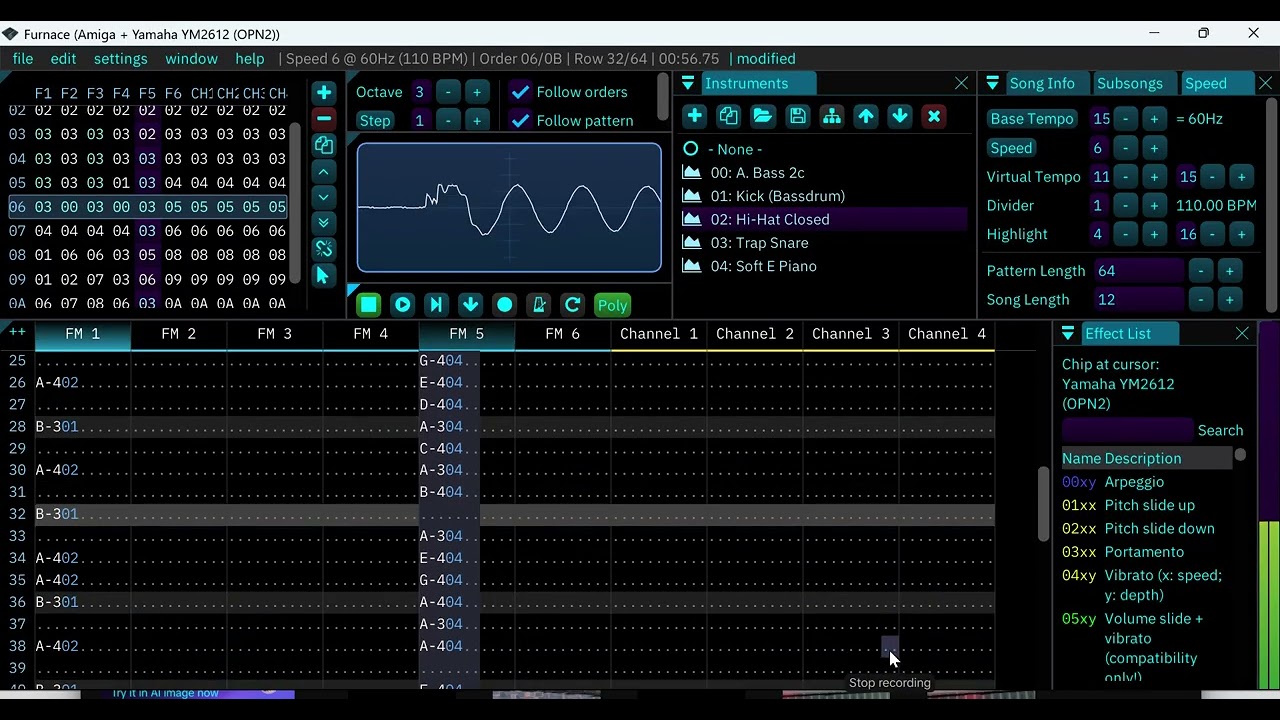Add a new order row
Screen dimensions: 1280x720
pyautogui.click(x=323, y=93)
